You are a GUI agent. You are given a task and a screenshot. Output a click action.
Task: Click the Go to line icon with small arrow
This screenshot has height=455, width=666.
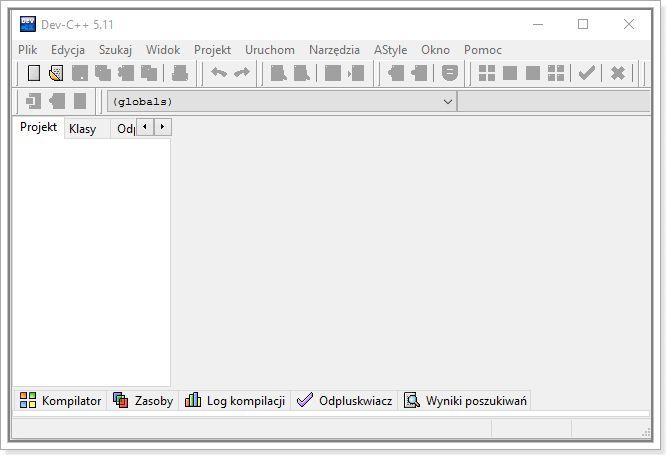(x=356, y=73)
